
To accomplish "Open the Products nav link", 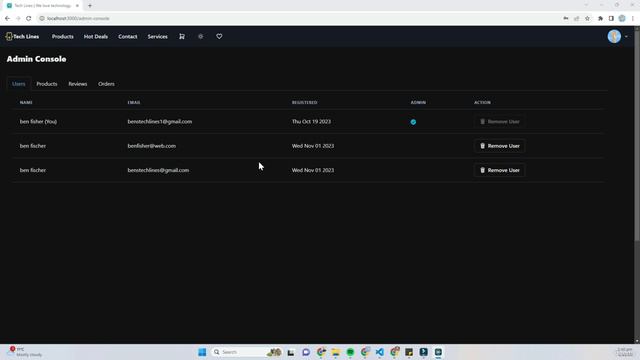I will tap(62, 36).
